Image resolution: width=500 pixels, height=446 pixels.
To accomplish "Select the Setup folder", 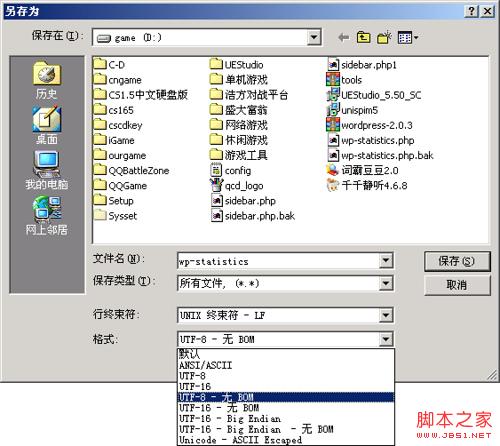I will 113,201.
